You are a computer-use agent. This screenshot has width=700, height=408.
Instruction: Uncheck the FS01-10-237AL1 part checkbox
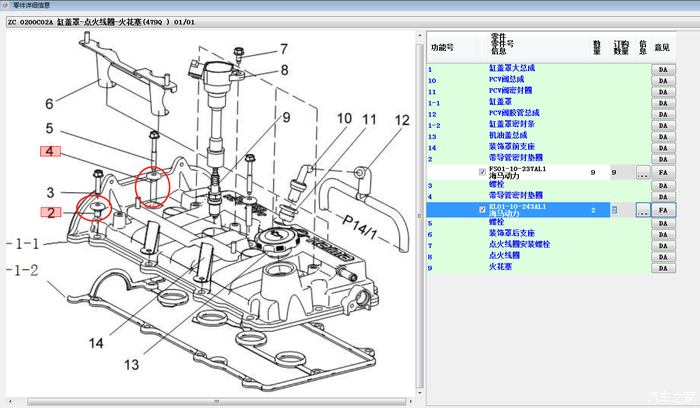pos(483,172)
